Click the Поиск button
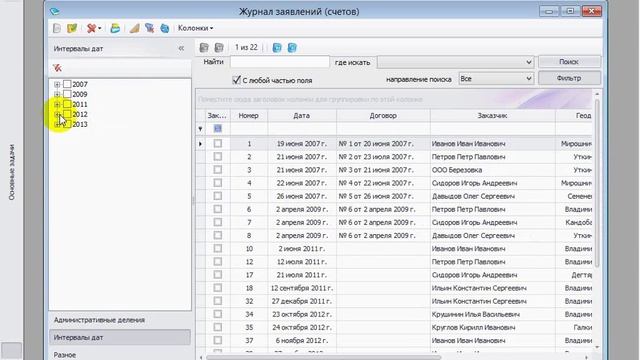Screen dimensions: 640x360 [x=569, y=62]
